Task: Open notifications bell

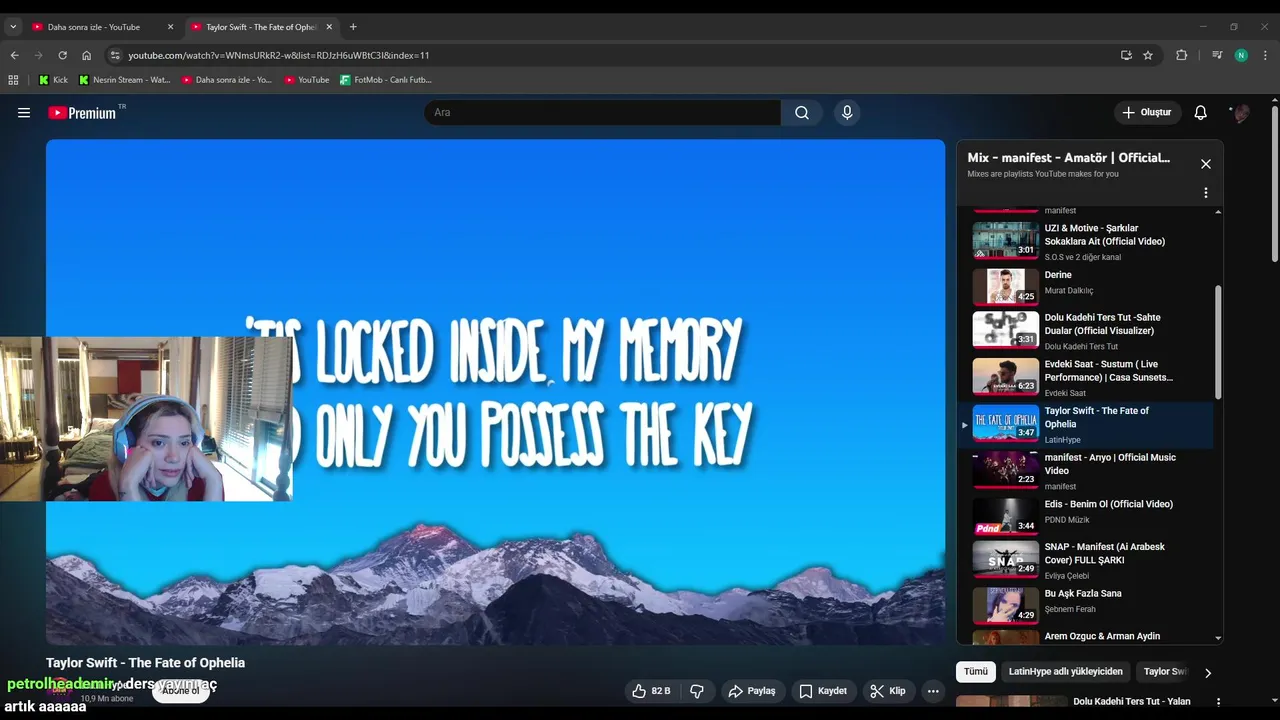Action: click(1200, 113)
